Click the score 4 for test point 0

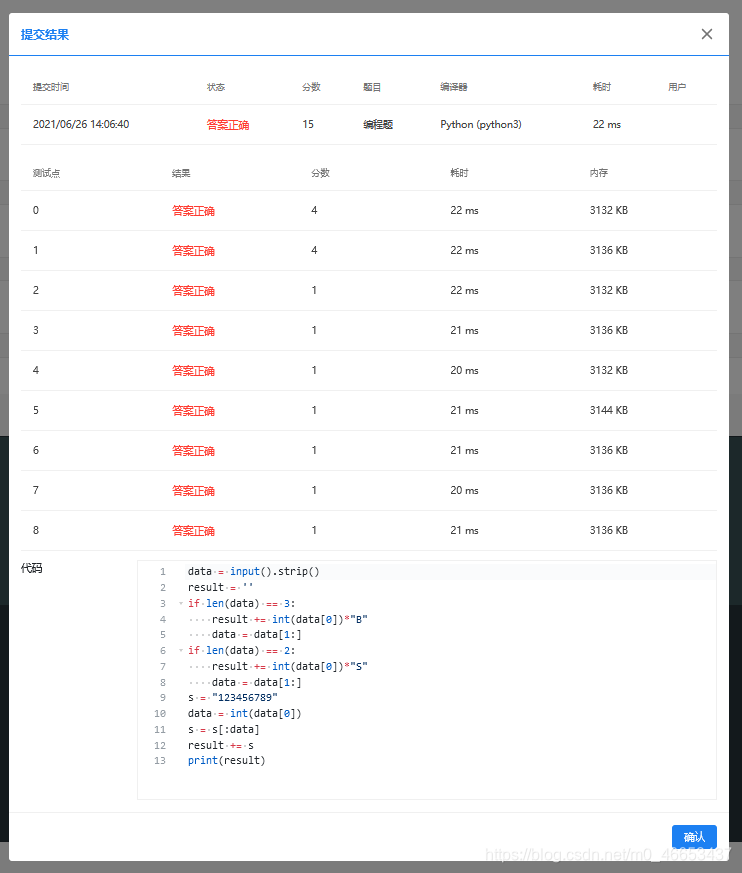(x=314, y=210)
